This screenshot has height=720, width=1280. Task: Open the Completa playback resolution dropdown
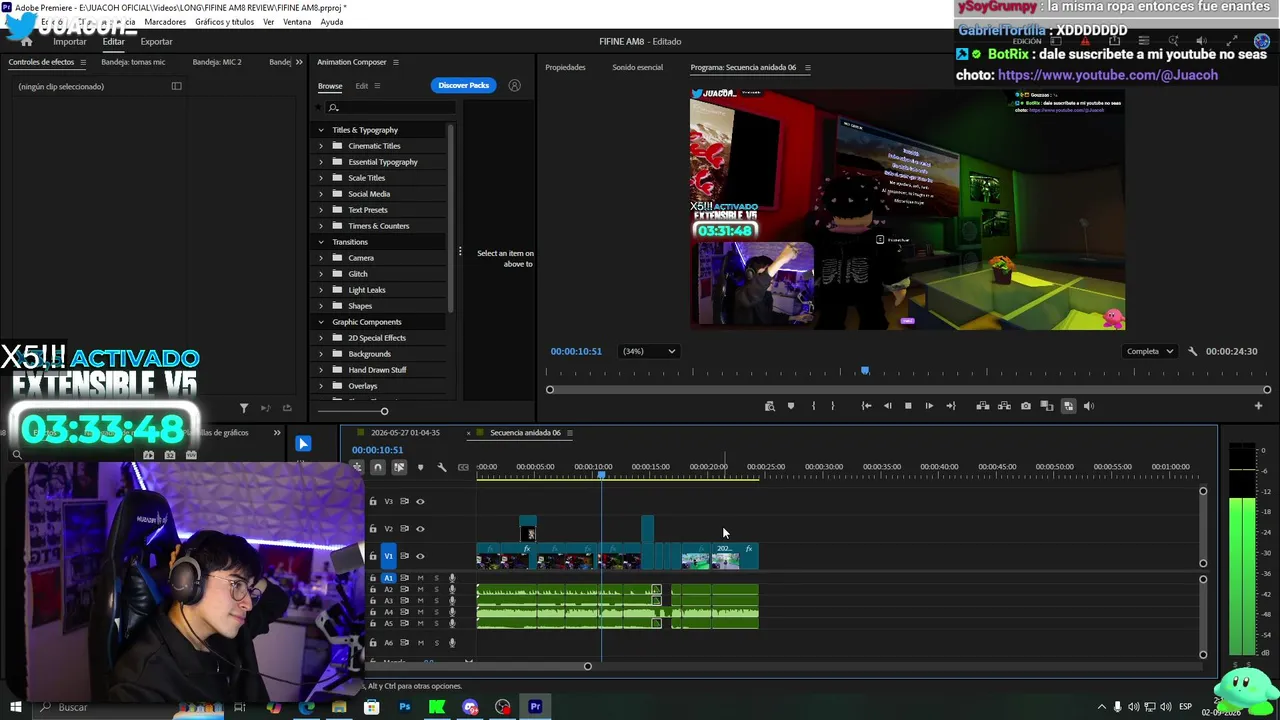[x=1150, y=351]
